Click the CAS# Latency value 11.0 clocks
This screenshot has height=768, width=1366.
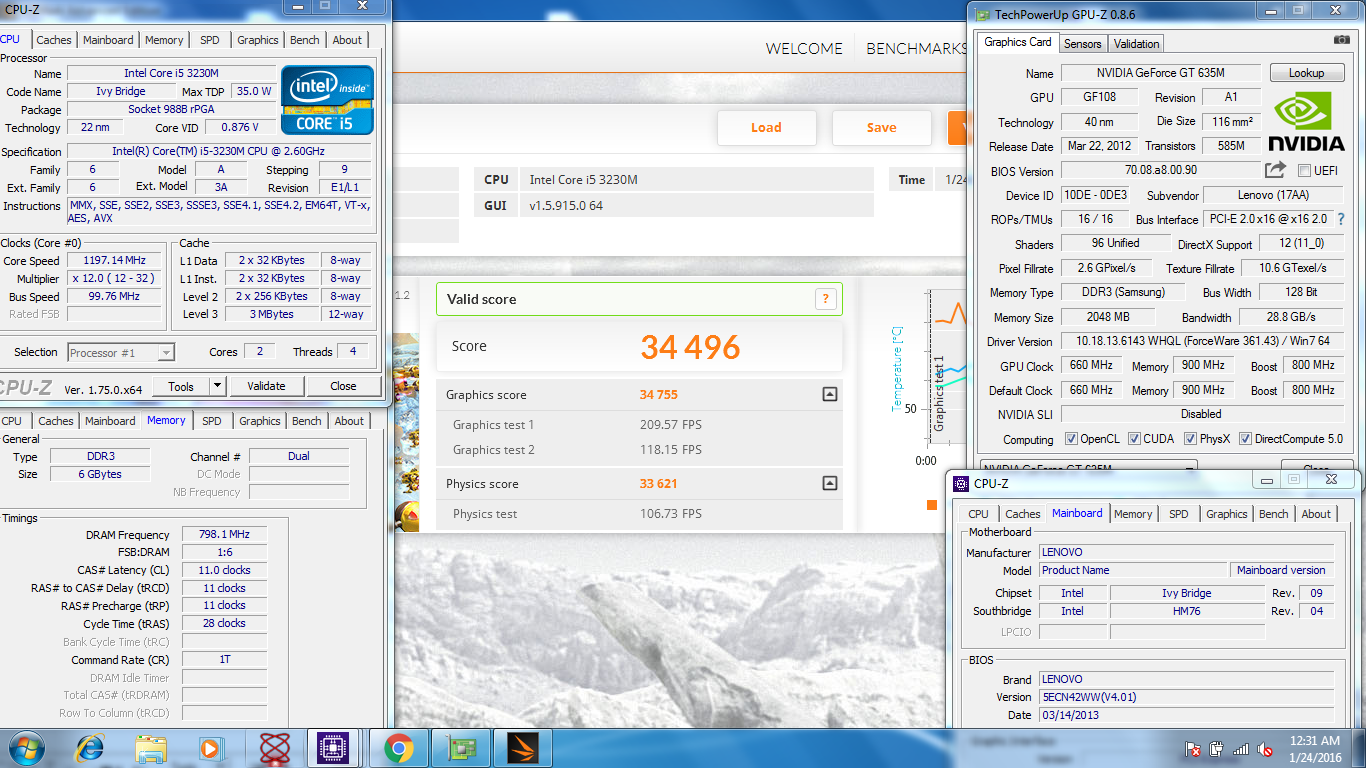224,570
